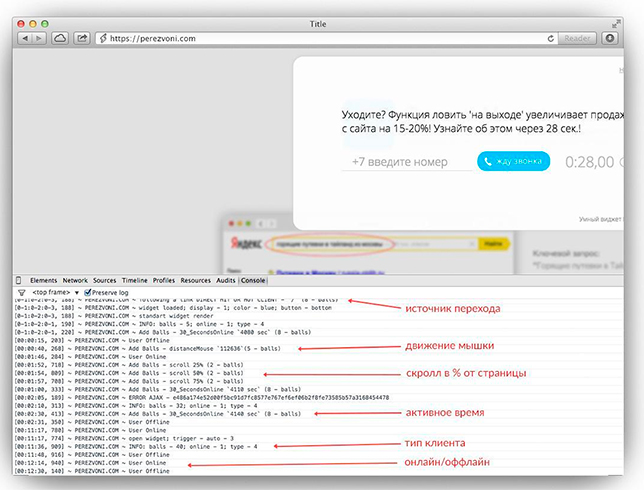Switch to the Network tab
This screenshot has height=490, width=644.
click(x=75, y=281)
